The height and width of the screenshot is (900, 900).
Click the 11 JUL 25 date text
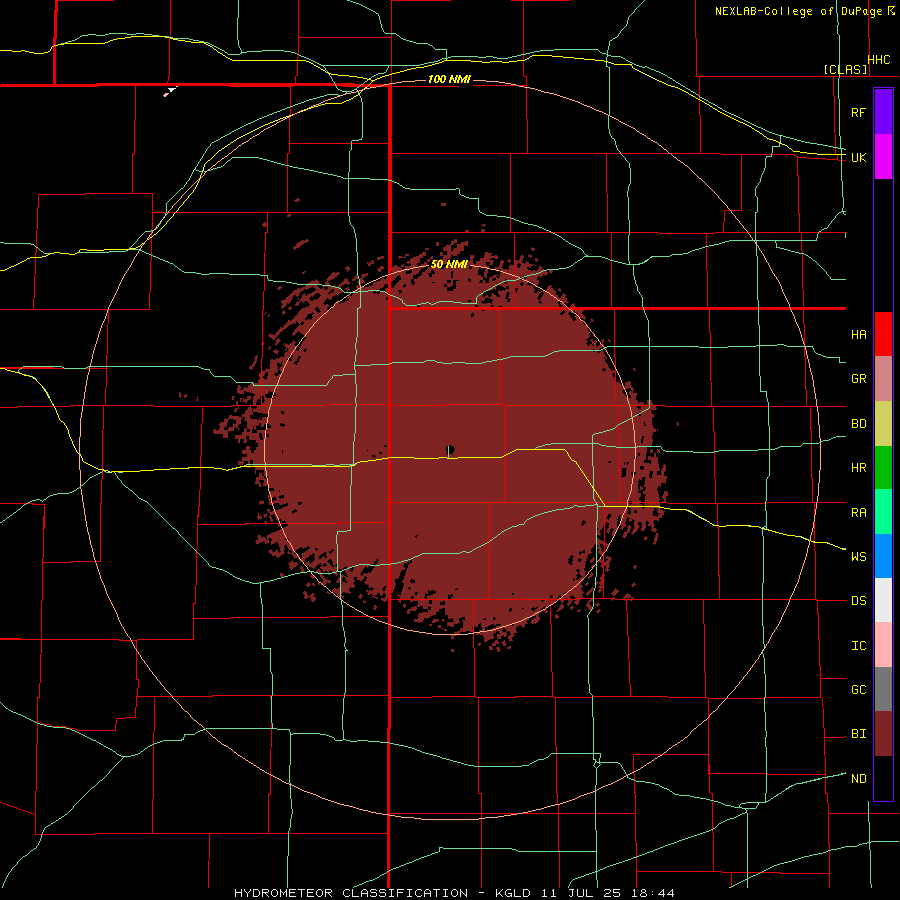(x=581, y=893)
